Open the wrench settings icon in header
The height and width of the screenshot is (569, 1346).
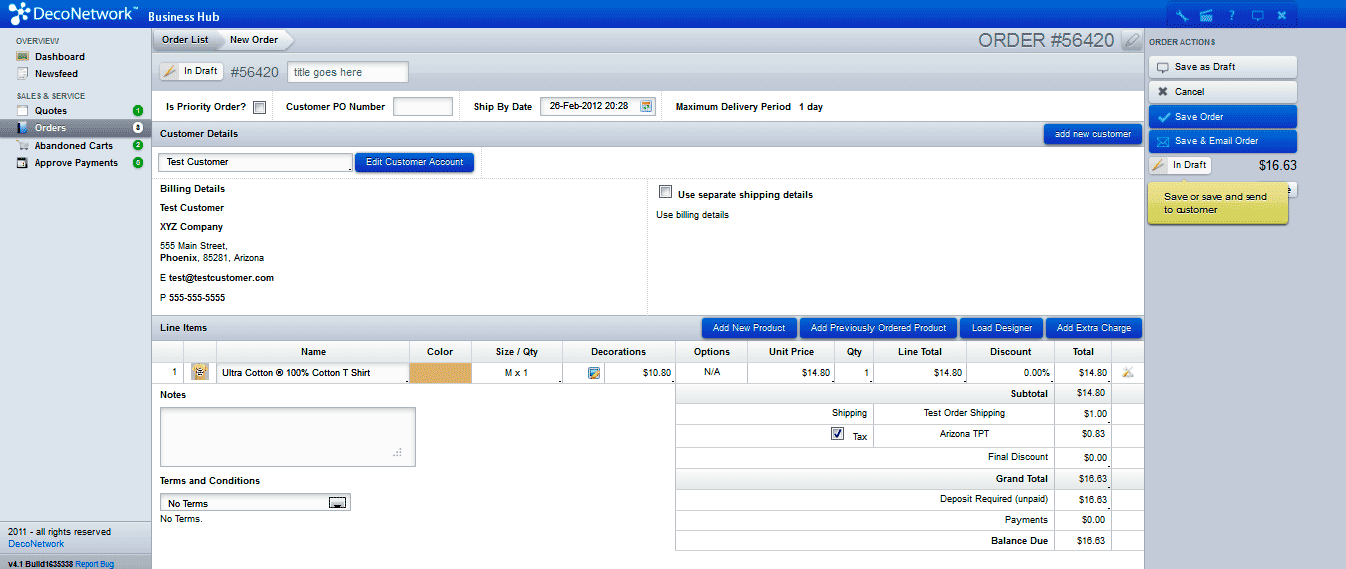1181,15
